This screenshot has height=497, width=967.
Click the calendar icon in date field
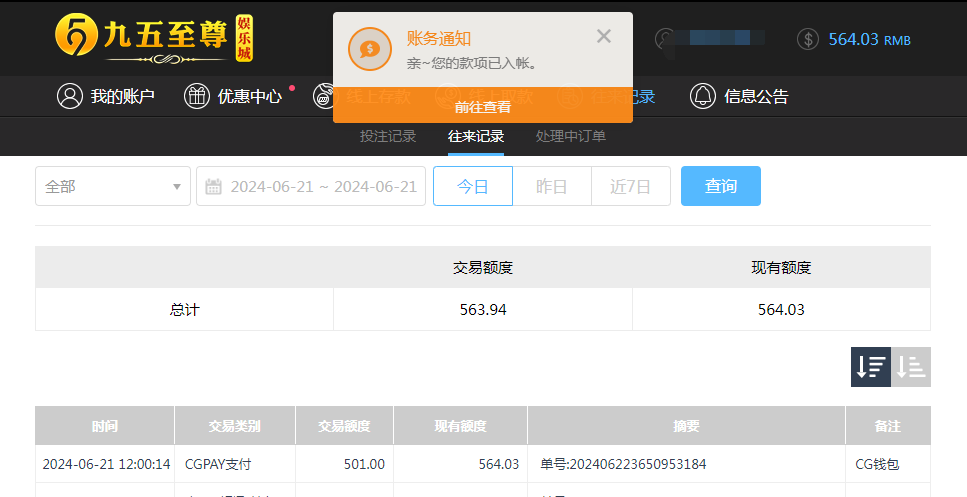click(x=213, y=187)
